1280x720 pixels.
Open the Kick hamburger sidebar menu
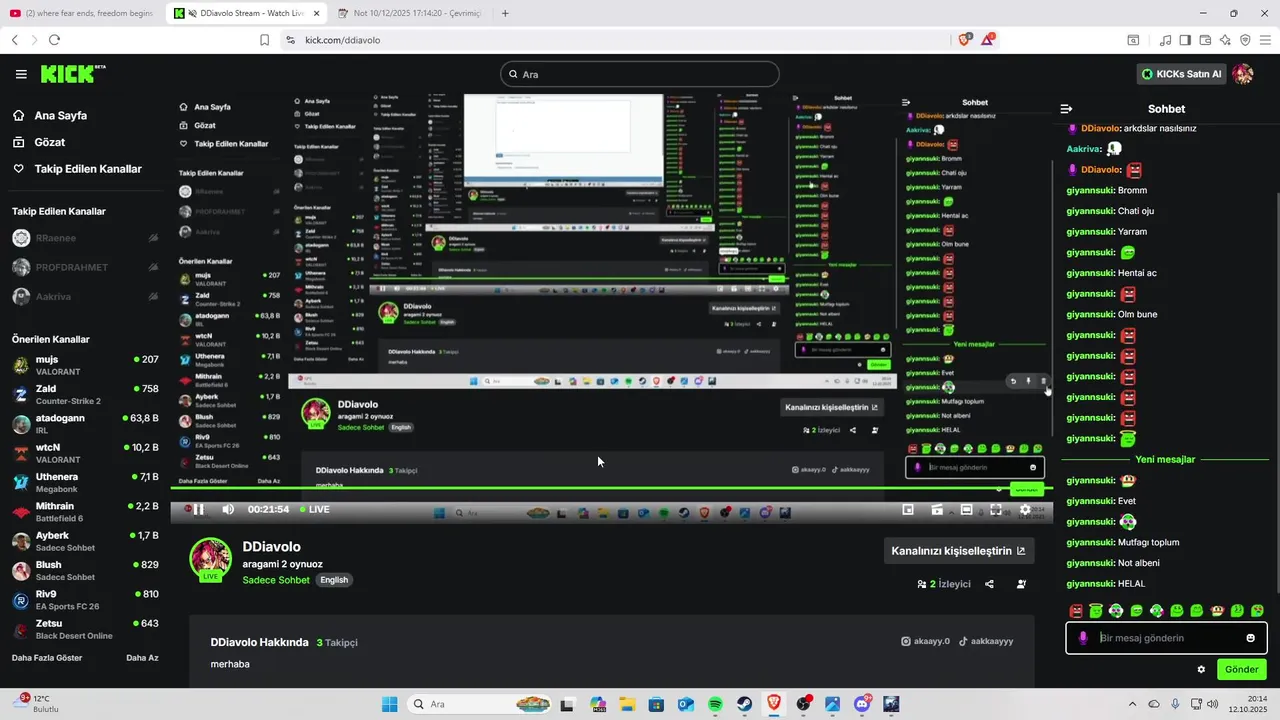point(21,74)
